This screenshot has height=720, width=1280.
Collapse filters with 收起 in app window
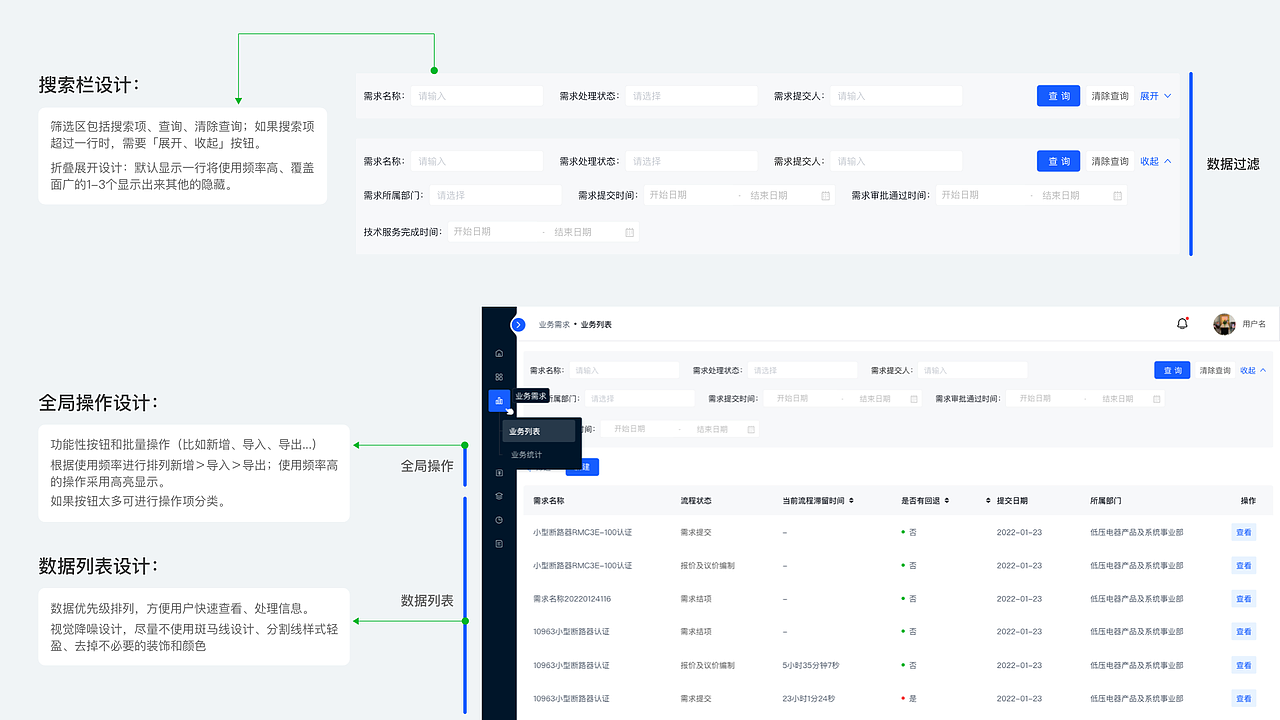pos(1253,370)
